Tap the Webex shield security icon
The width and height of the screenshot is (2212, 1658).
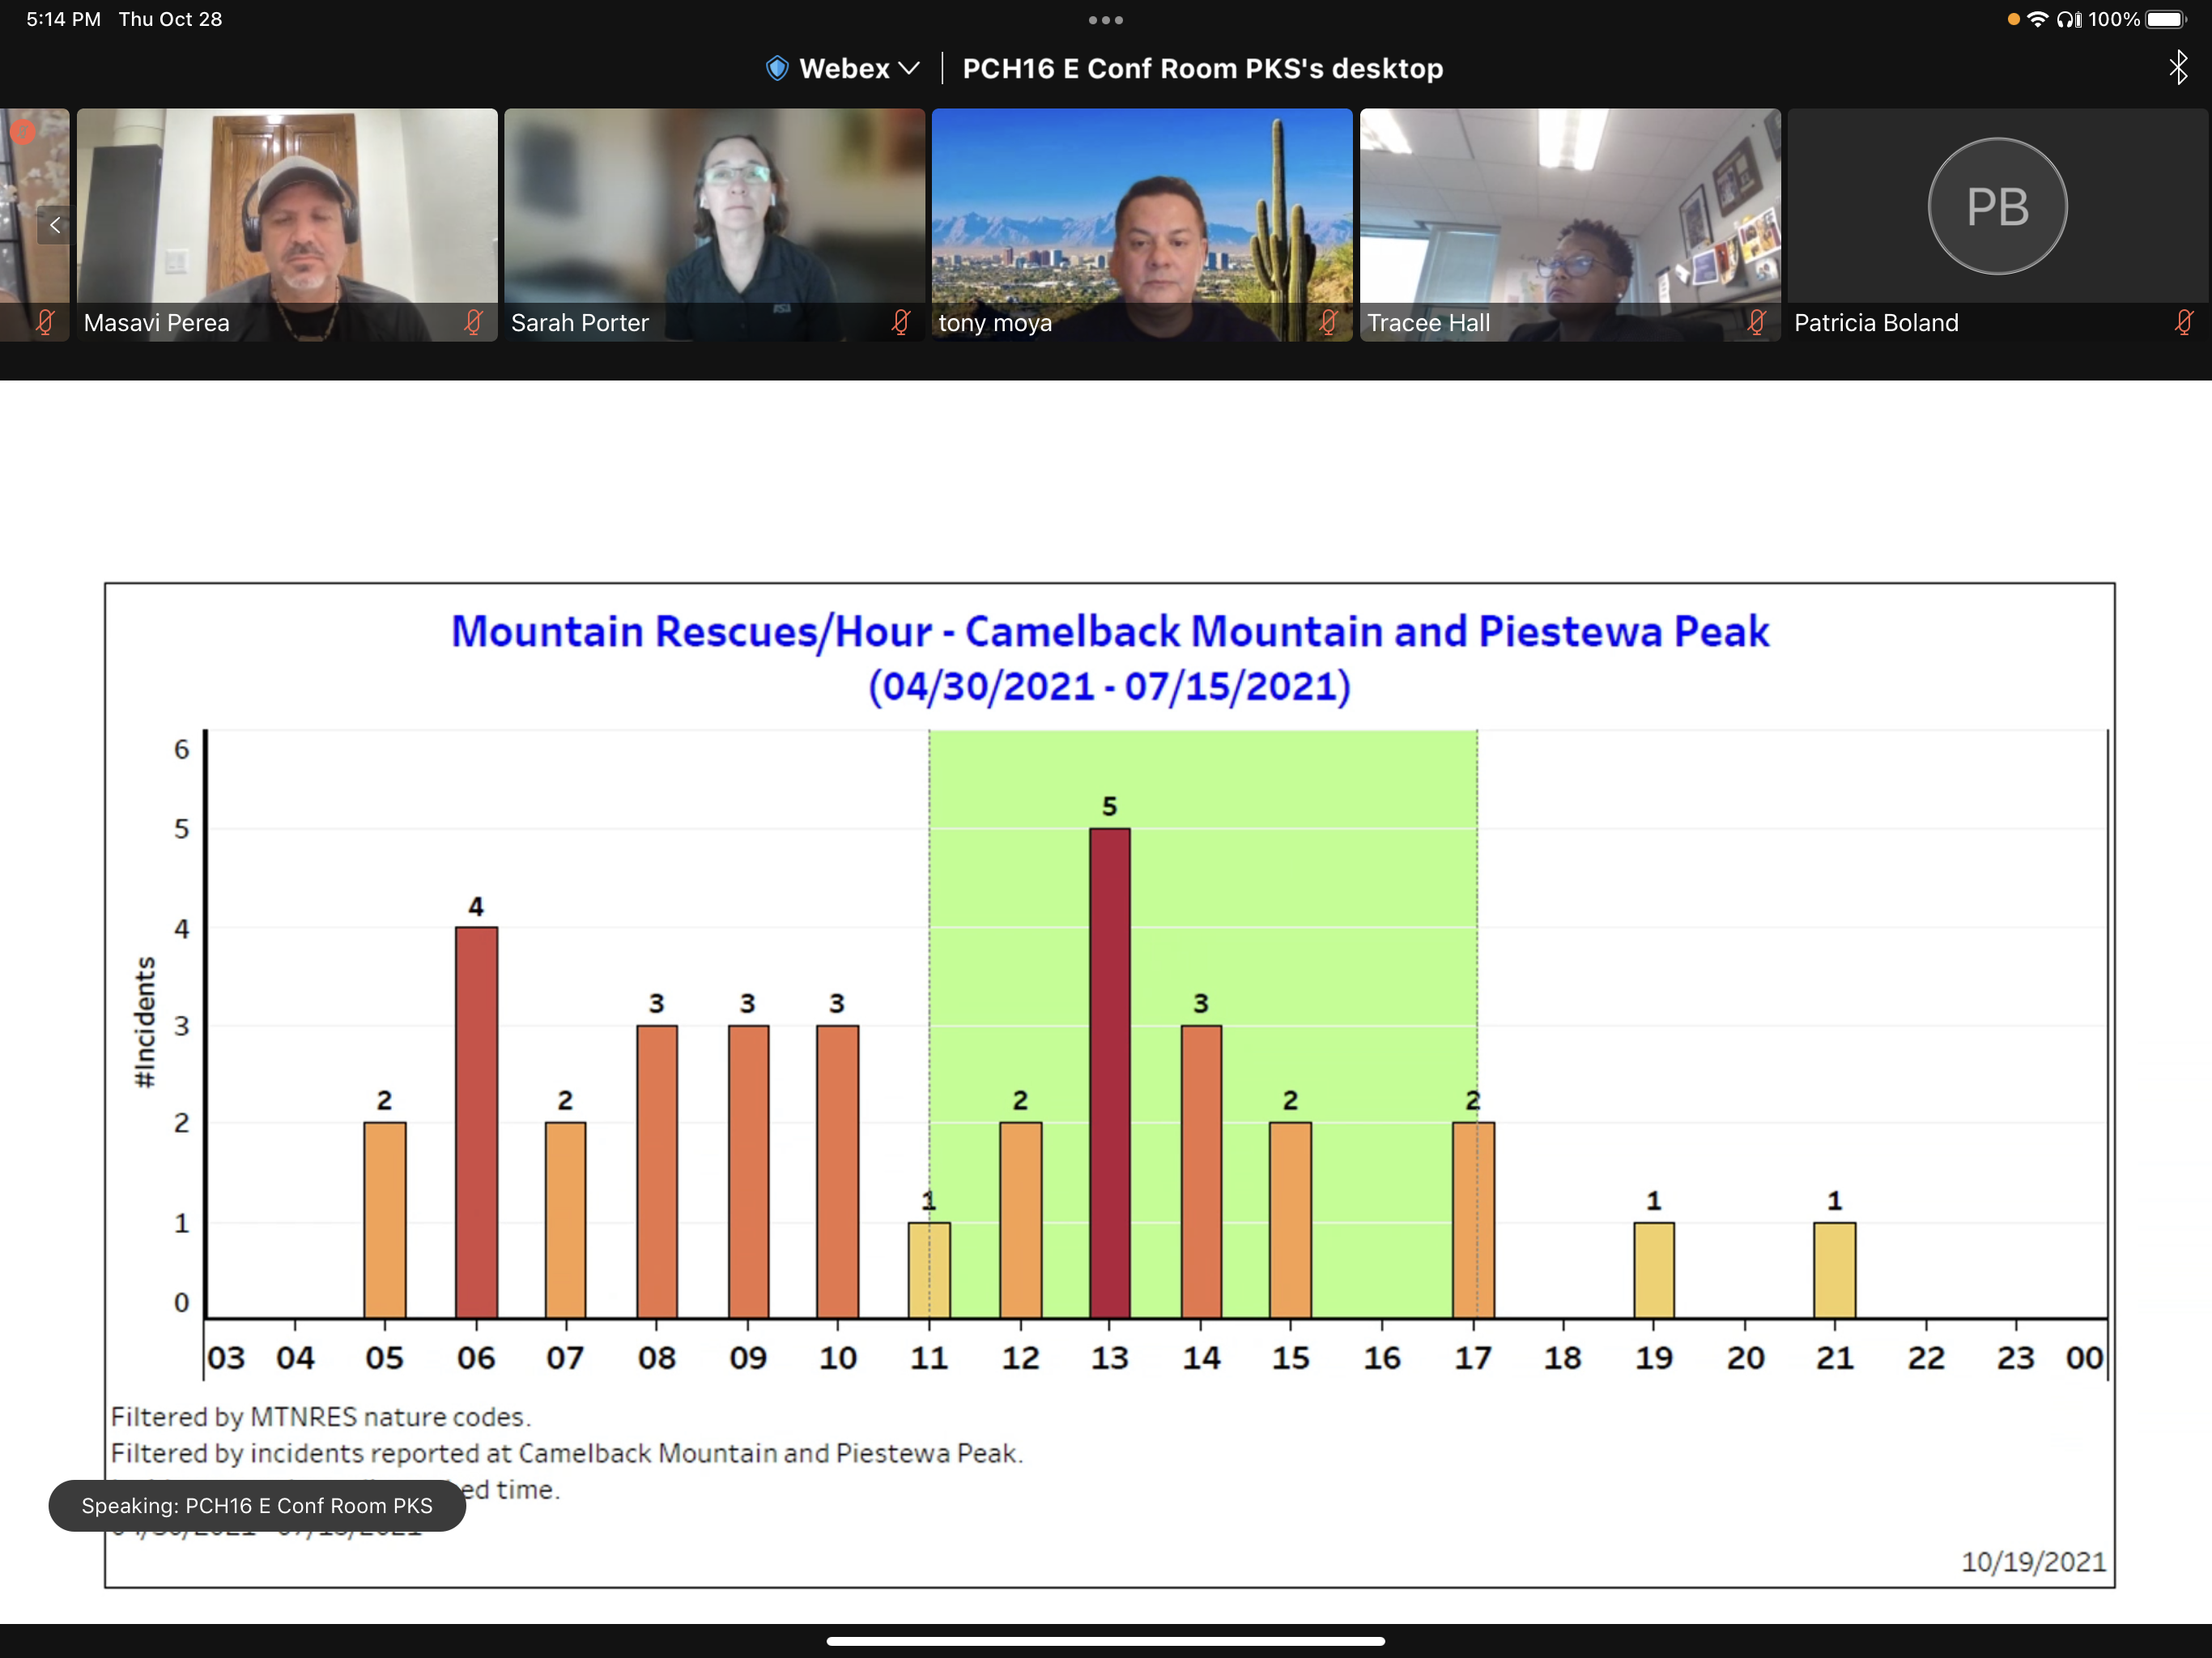coord(777,68)
